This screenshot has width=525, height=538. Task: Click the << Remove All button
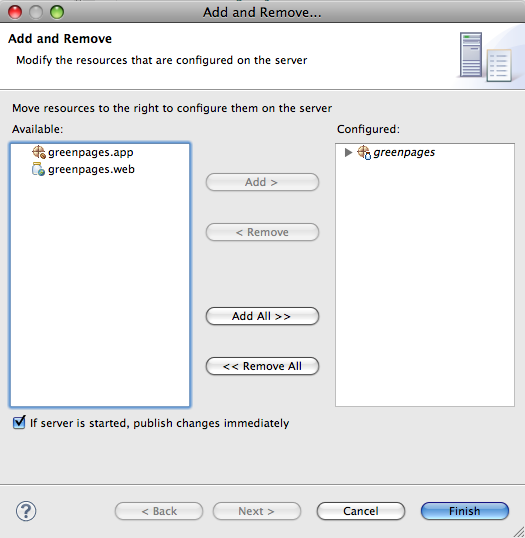tap(262, 366)
